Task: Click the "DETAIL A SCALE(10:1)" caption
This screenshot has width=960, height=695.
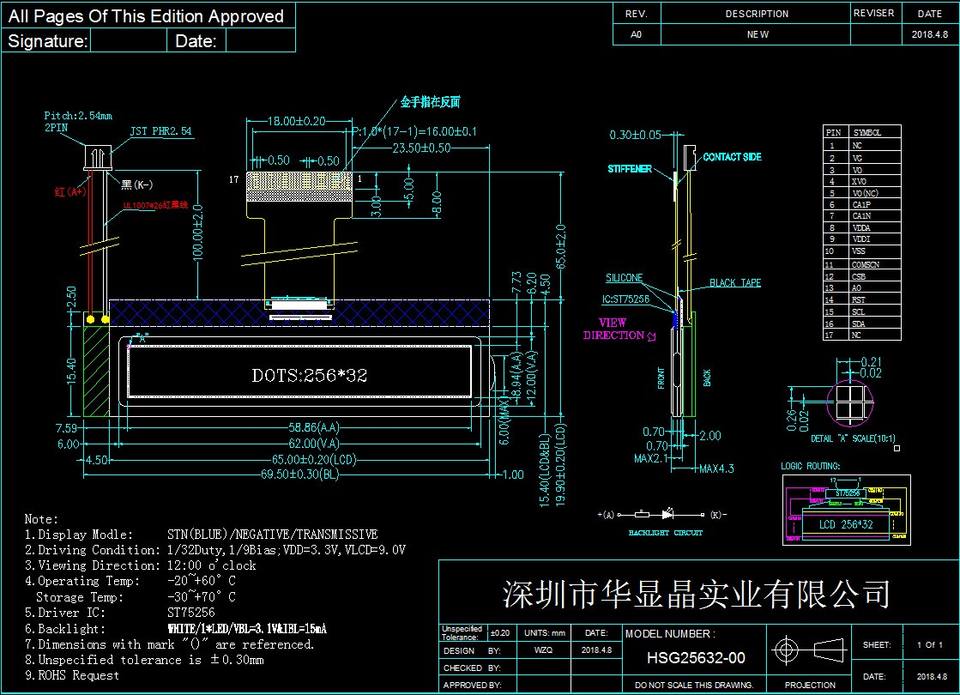Action: (853, 438)
